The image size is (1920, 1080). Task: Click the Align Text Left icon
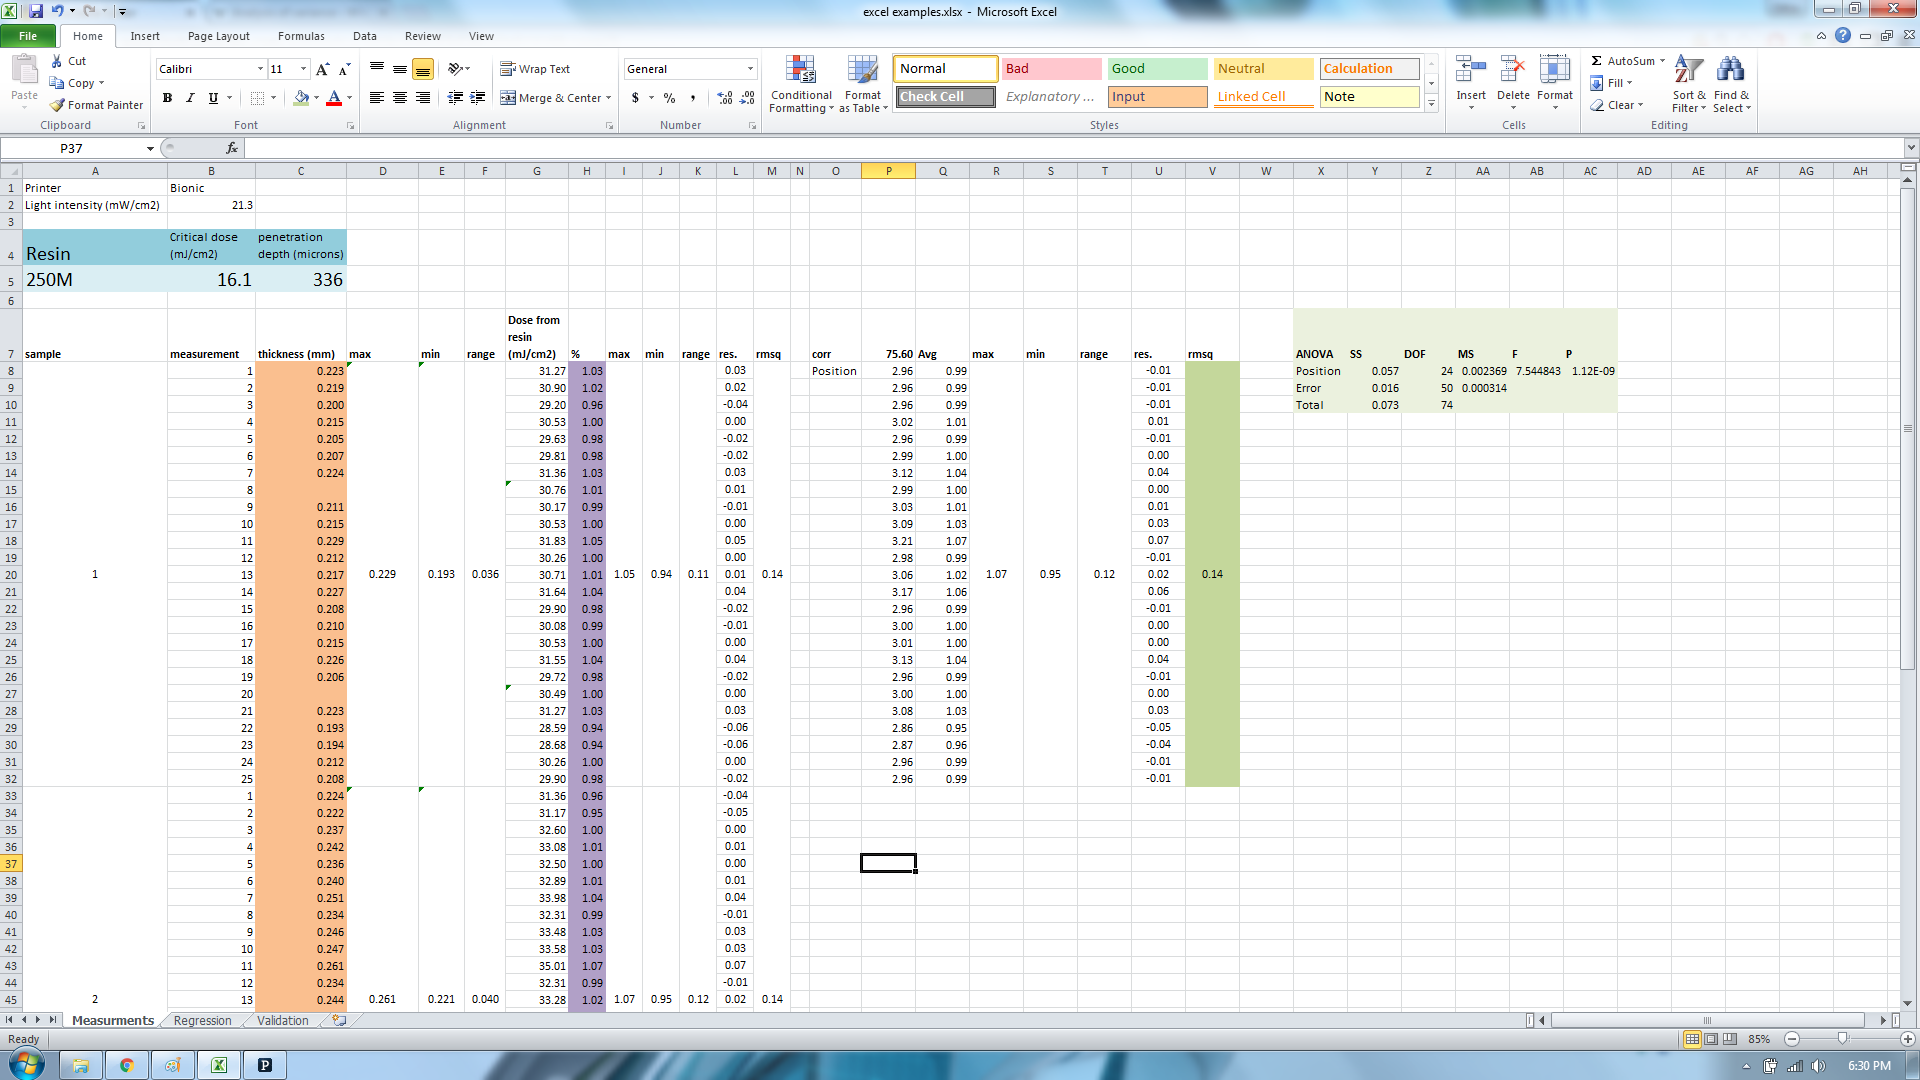(377, 98)
